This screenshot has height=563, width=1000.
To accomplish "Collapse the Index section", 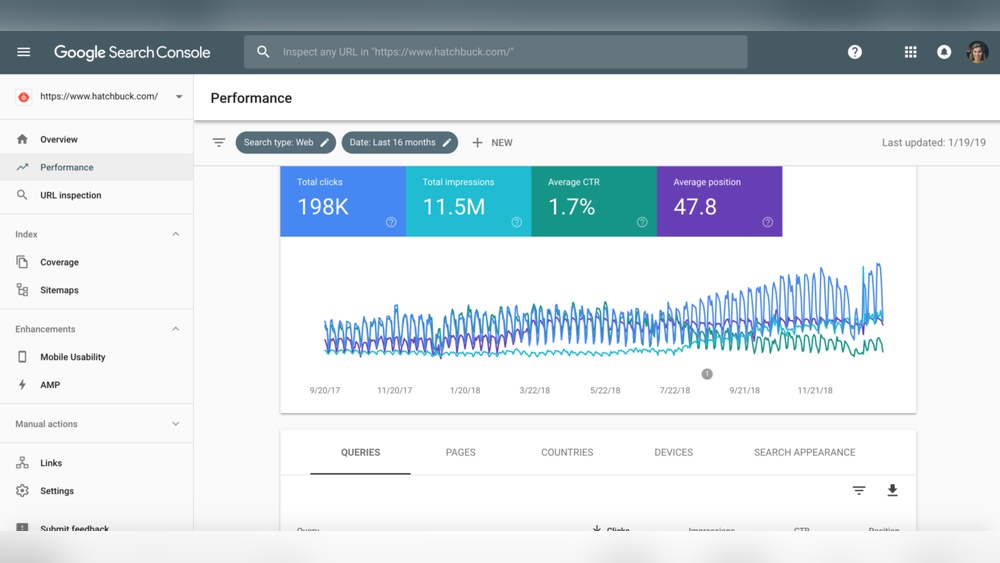I will (175, 235).
